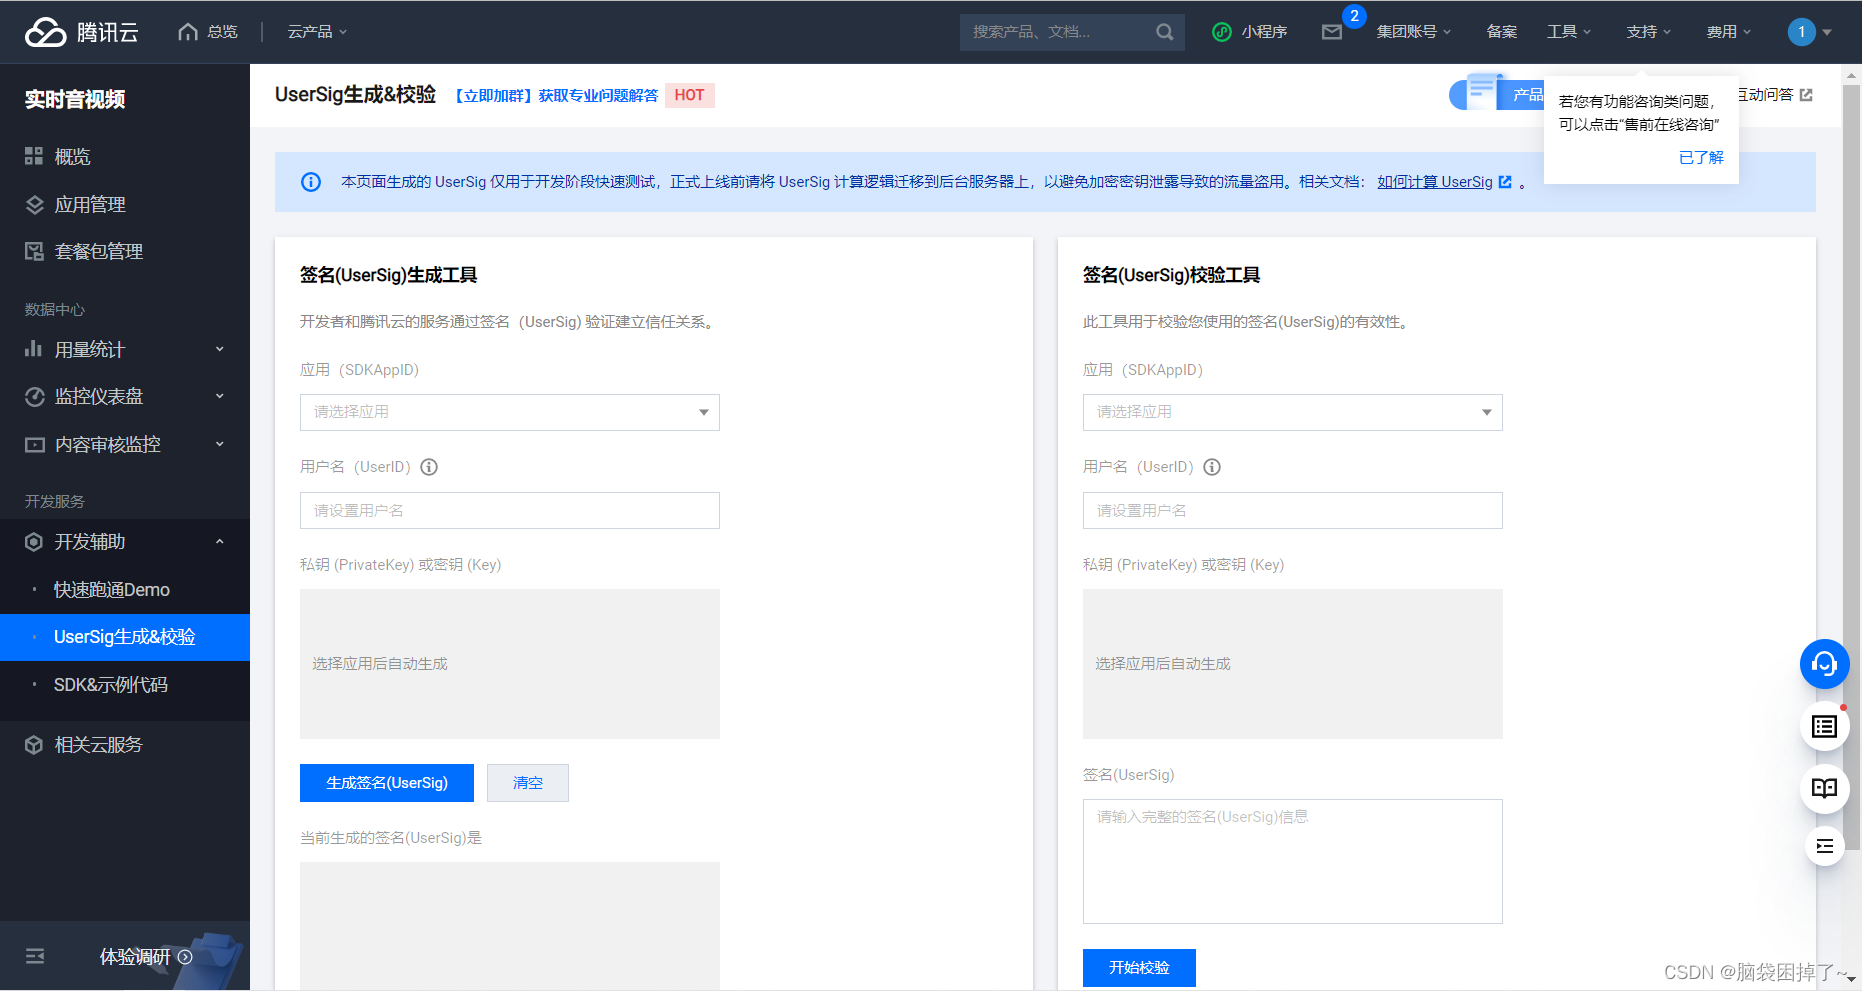1862x991 pixels.
Task: Click UserID field in generation tool
Action: pos(510,510)
